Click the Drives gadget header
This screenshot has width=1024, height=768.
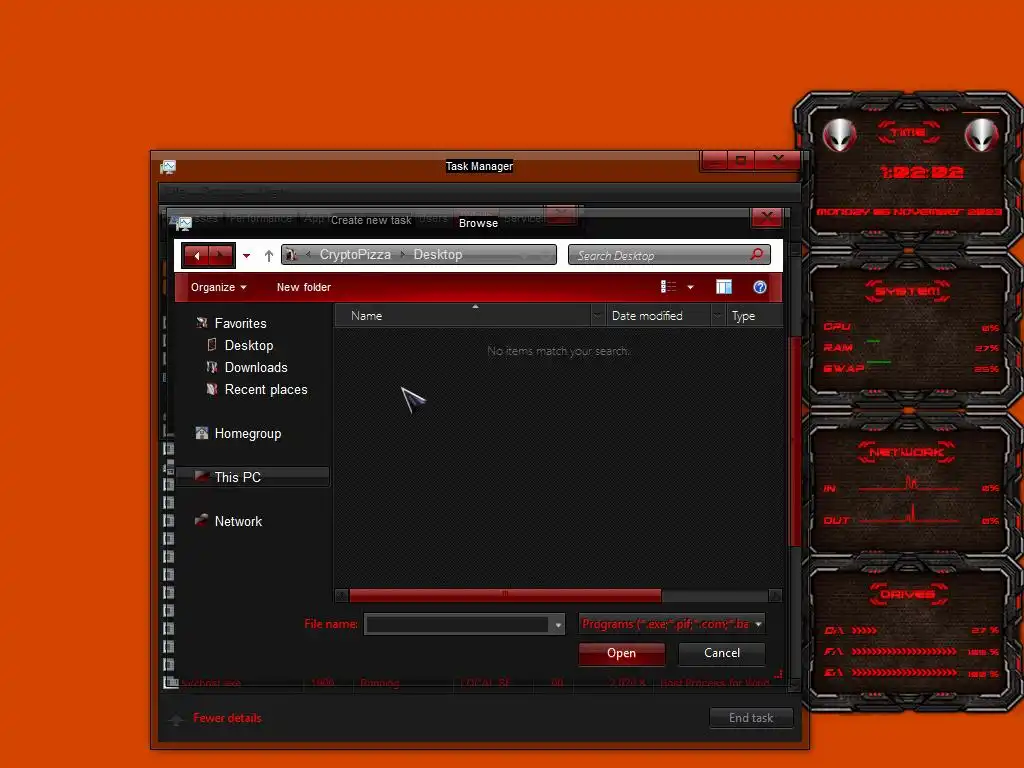[908, 594]
